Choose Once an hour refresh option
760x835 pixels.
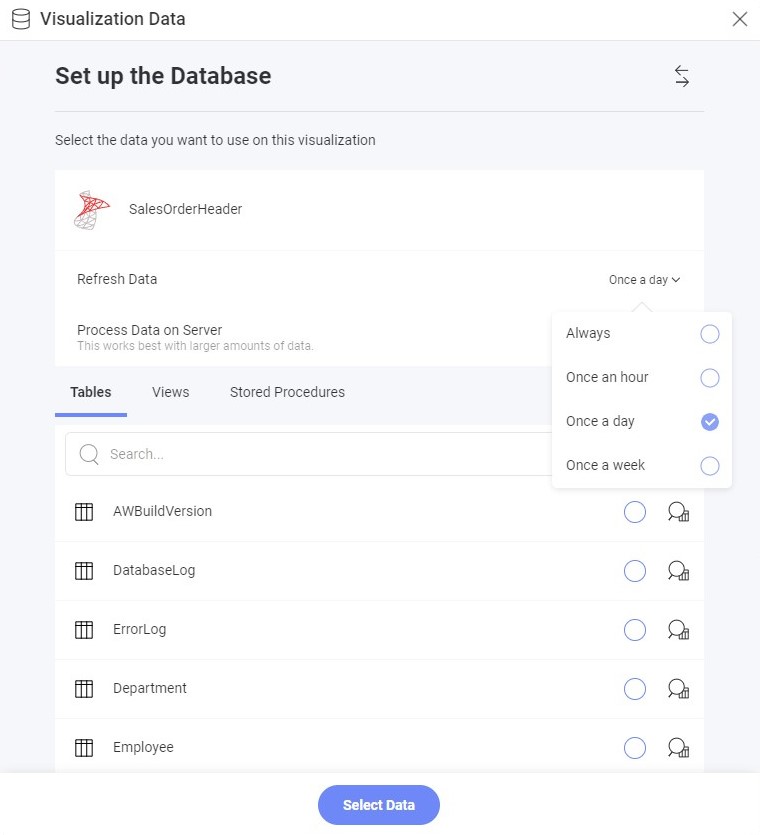pos(709,378)
